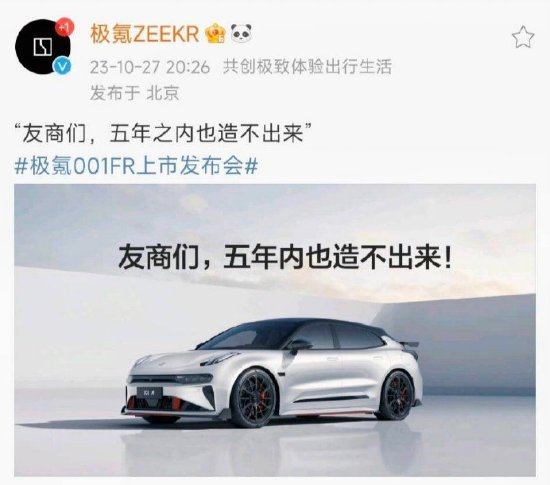This screenshot has width=550, height=485.
Task: Open hashtag #极氪001FR上市发布会#
Action: click(136, 166)
